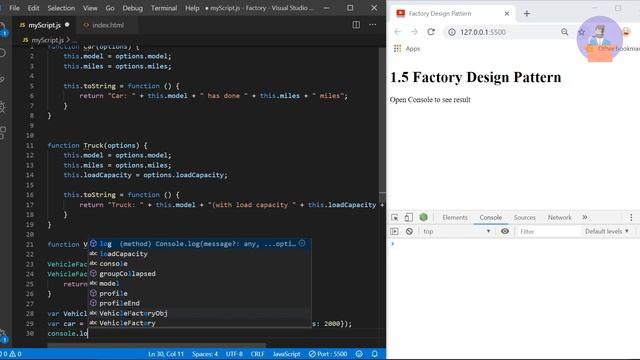Screen dimensions: 640x360
Task: Open the errors and warnings status indicator
Action: (x=11, y=354)
